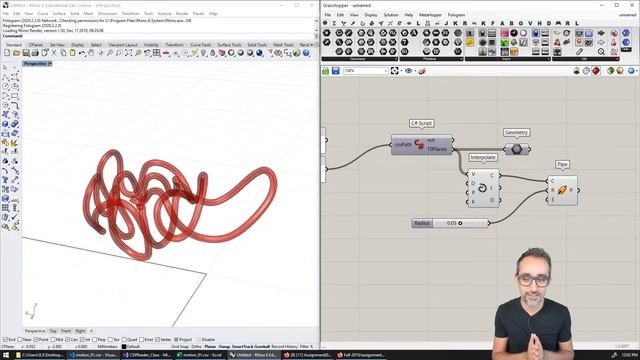Open the Grasshopper Fologram menu
The image size is (640, 360).
[x=456, y=15]
